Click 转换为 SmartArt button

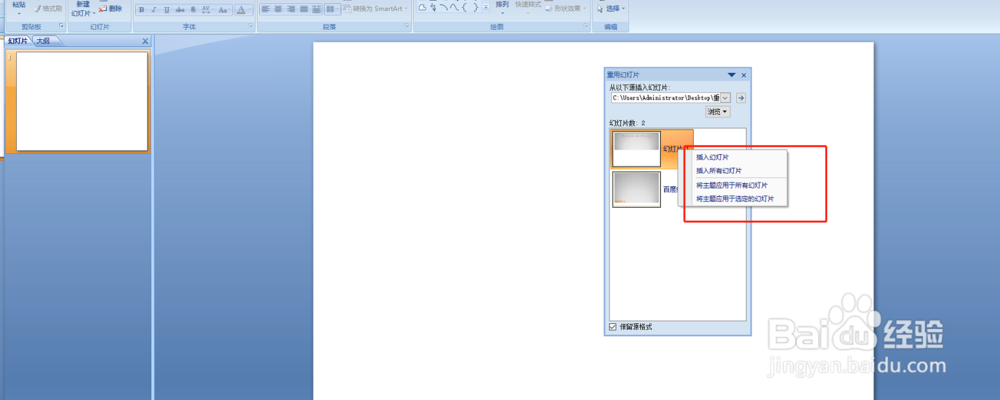tap(376, 8)
